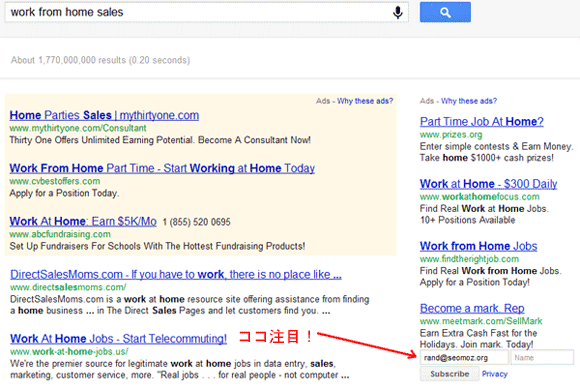Screen dimensions: 580x389
Task: Open 'Become a mark. Rep' ad link
Action: point(472,308)
